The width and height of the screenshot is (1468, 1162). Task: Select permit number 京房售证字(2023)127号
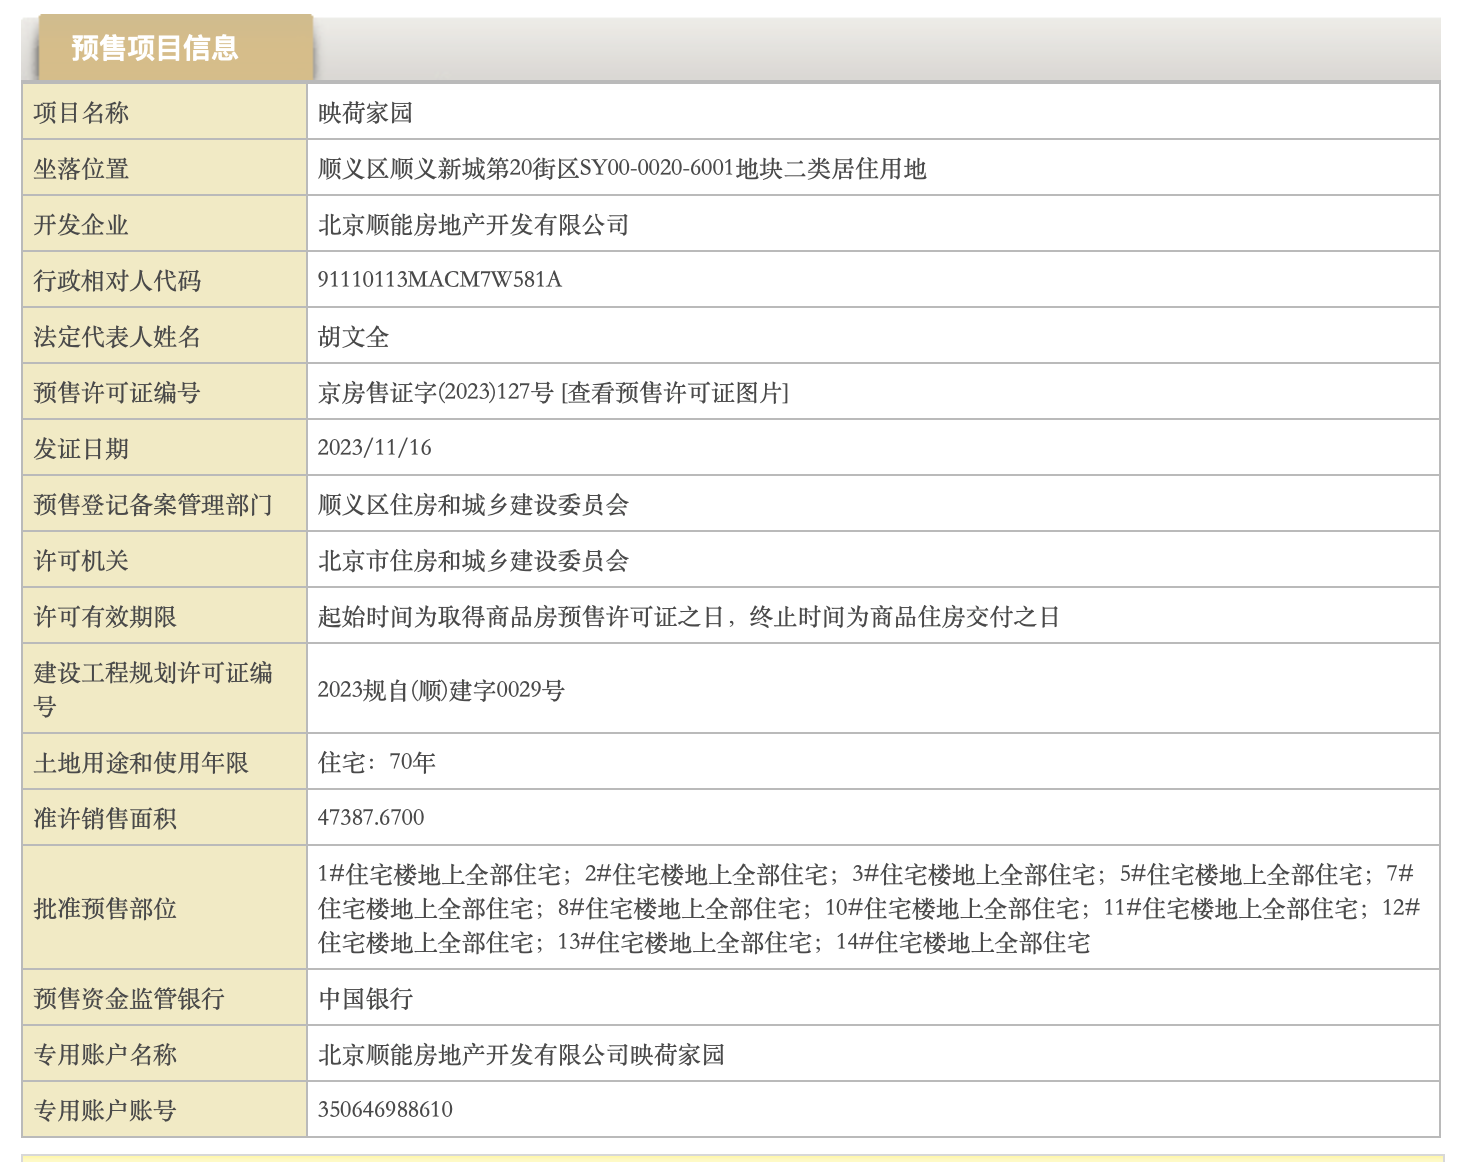435,393
